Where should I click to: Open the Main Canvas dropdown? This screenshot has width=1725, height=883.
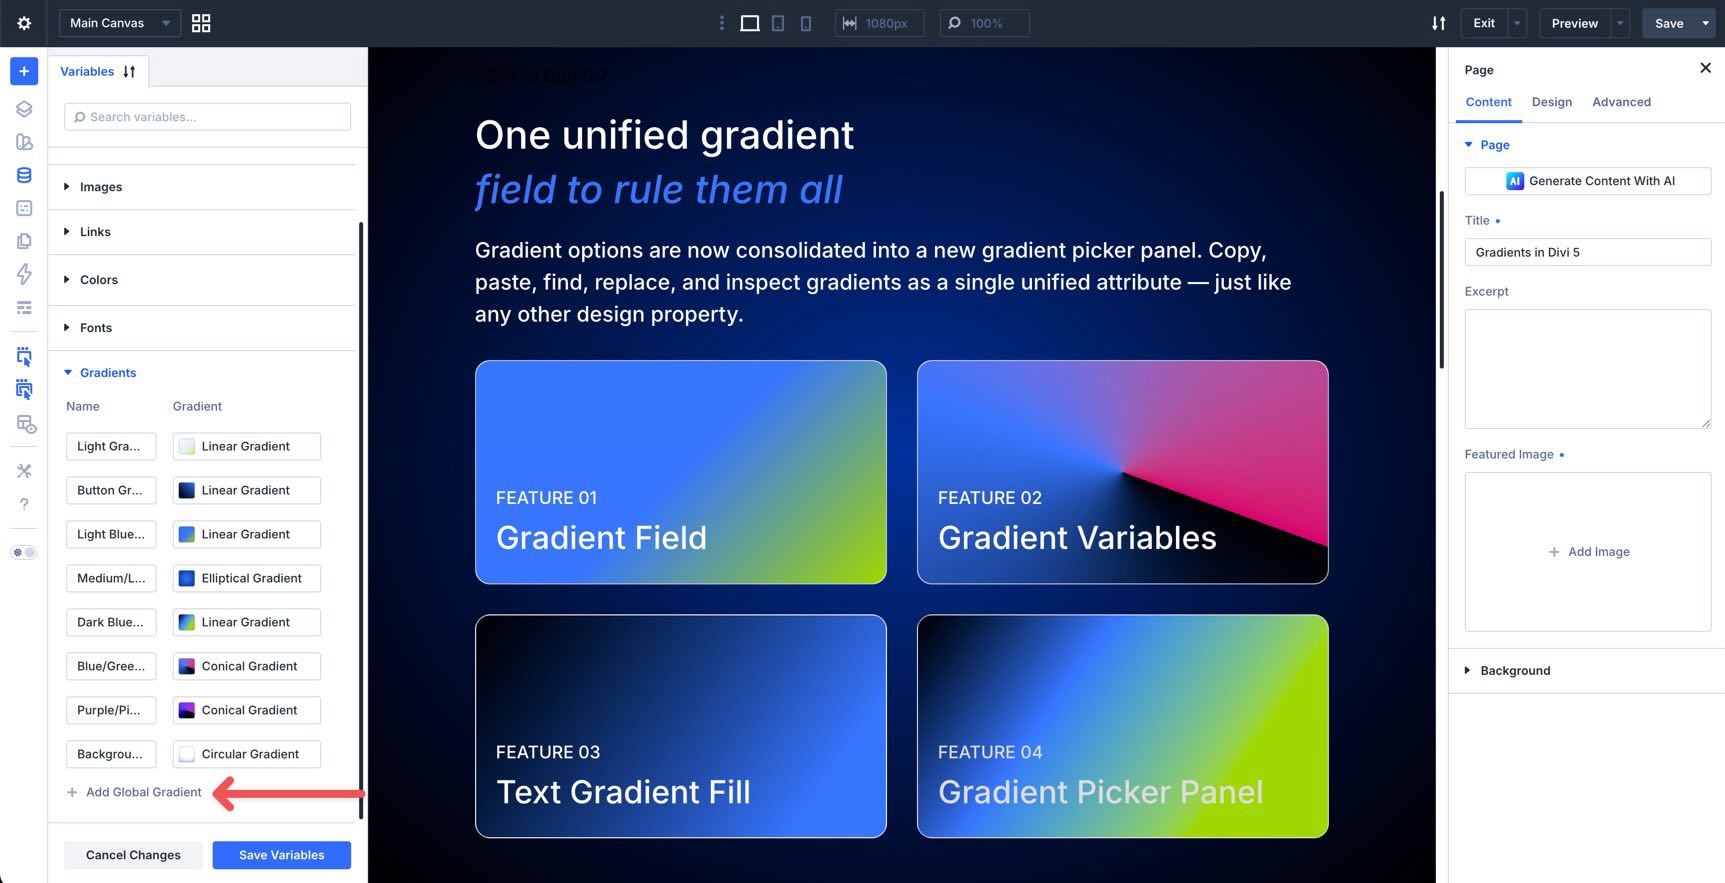point(120,23)
